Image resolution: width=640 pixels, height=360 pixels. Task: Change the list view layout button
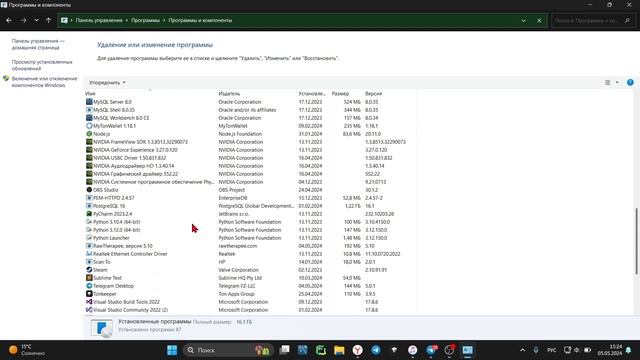coord(607,82)
